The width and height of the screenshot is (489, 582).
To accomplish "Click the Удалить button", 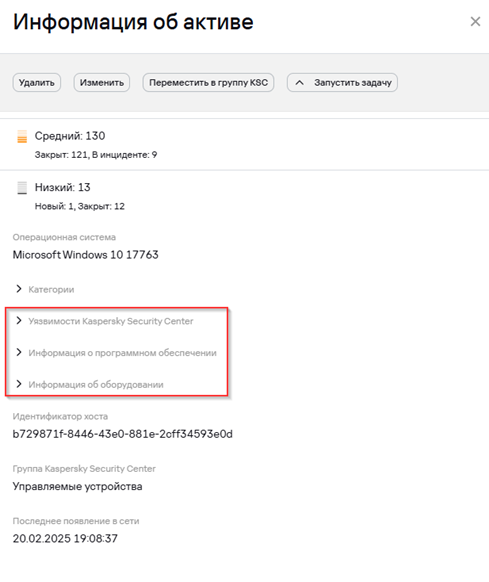I will 37,82.
